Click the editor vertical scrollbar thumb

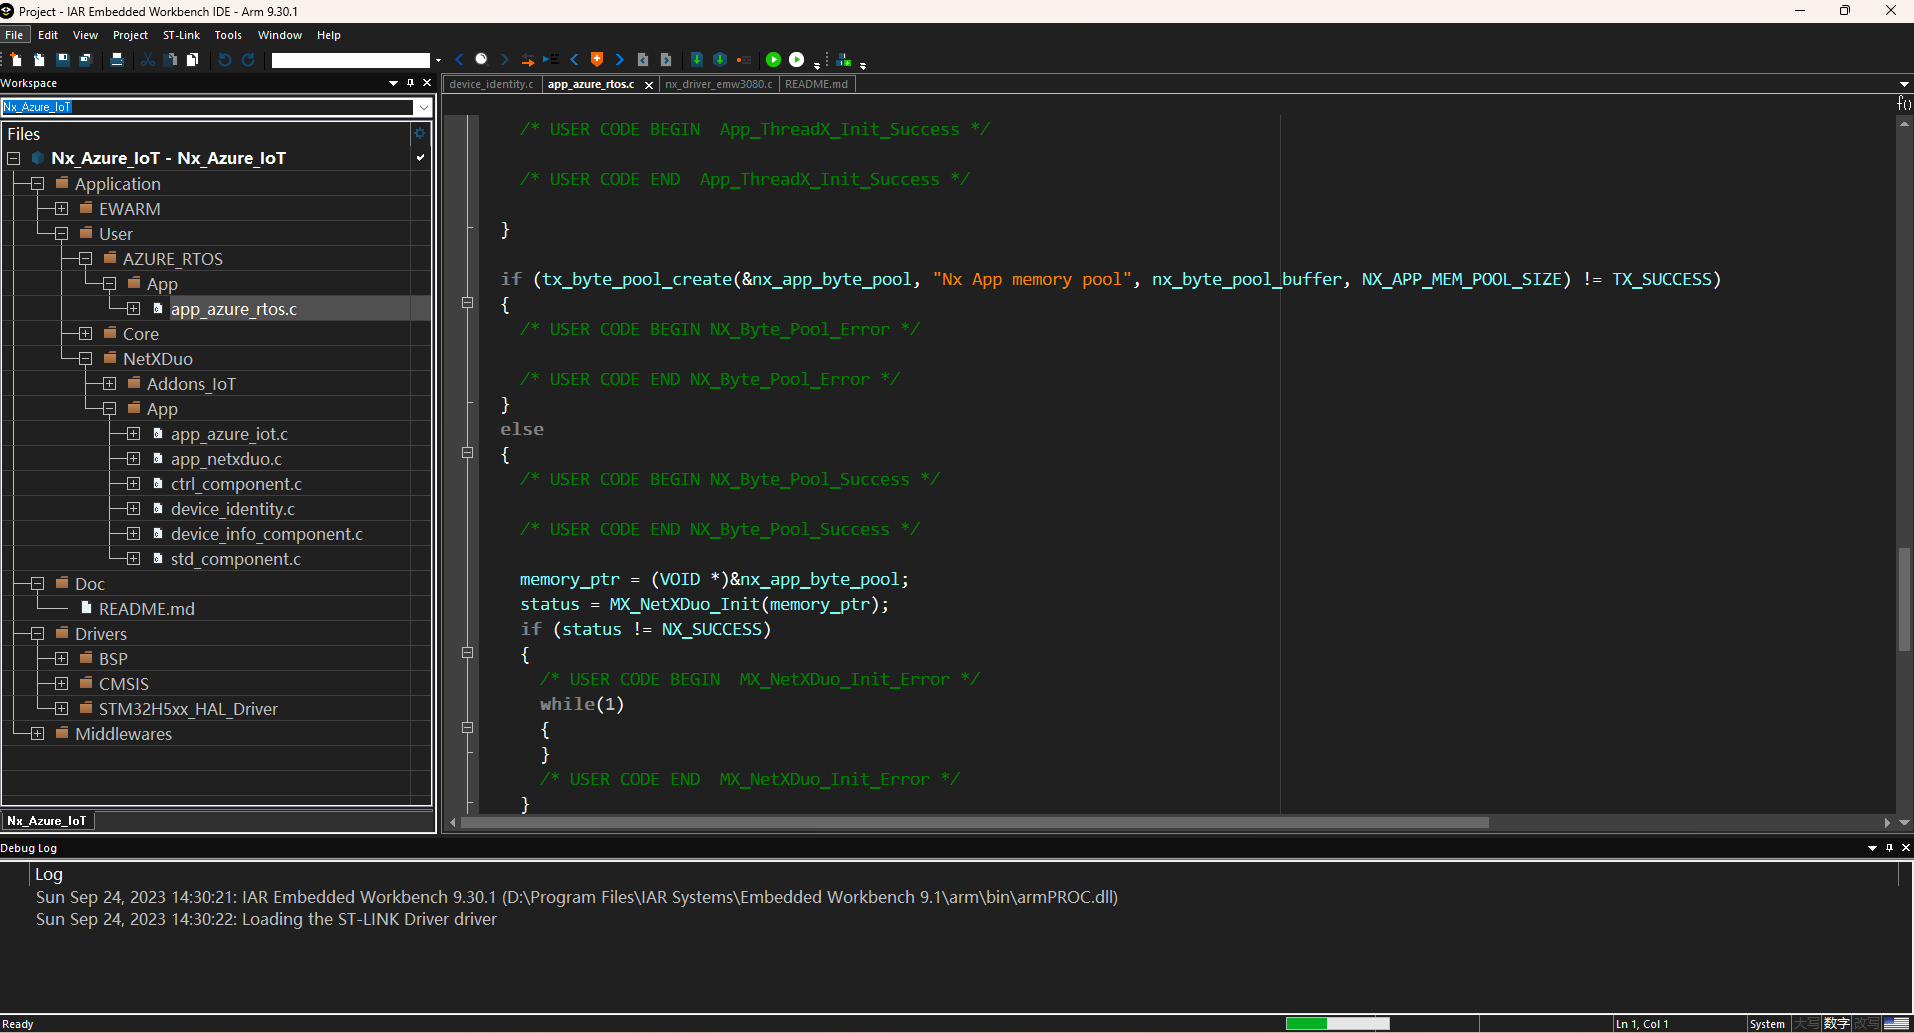point(1904,600)
